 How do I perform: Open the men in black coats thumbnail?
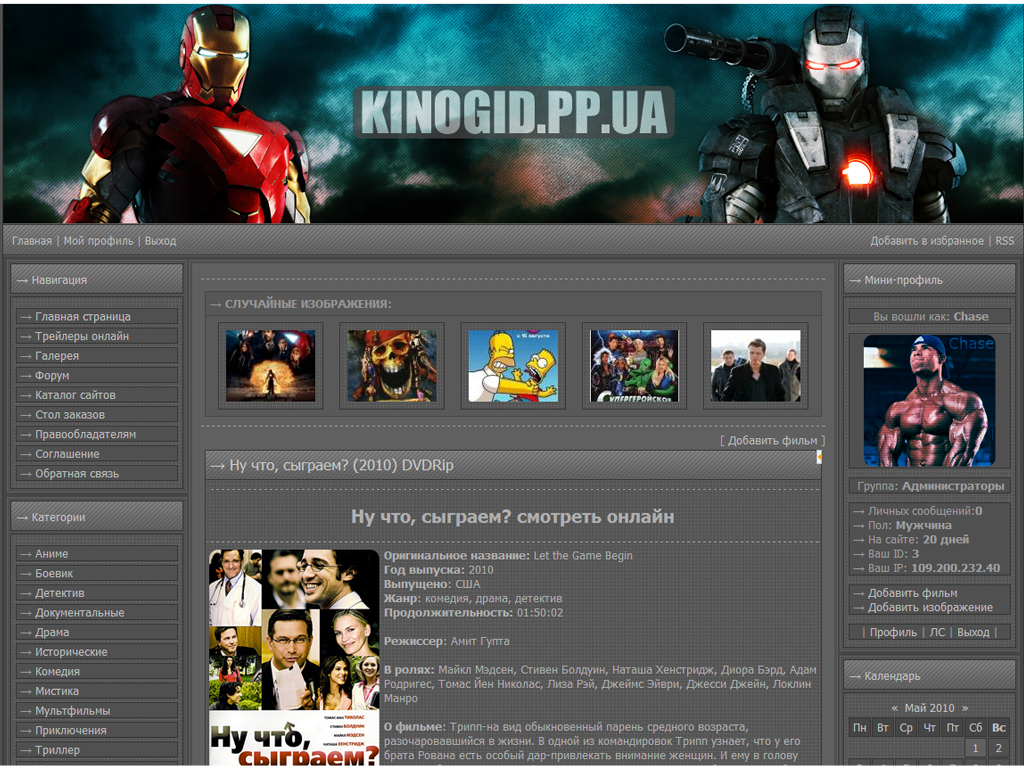click(756, 366)
